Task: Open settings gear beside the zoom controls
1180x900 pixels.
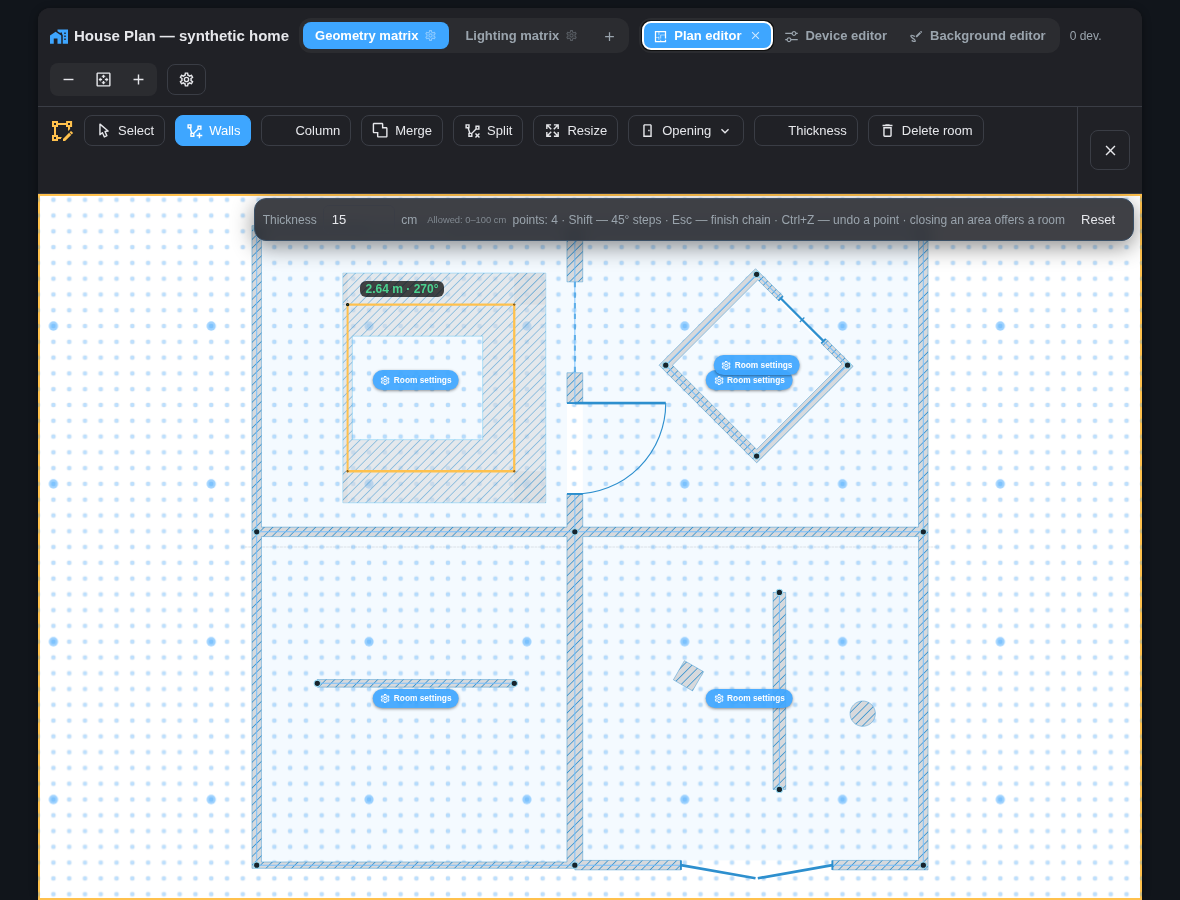Action: (x=187, y=80)
